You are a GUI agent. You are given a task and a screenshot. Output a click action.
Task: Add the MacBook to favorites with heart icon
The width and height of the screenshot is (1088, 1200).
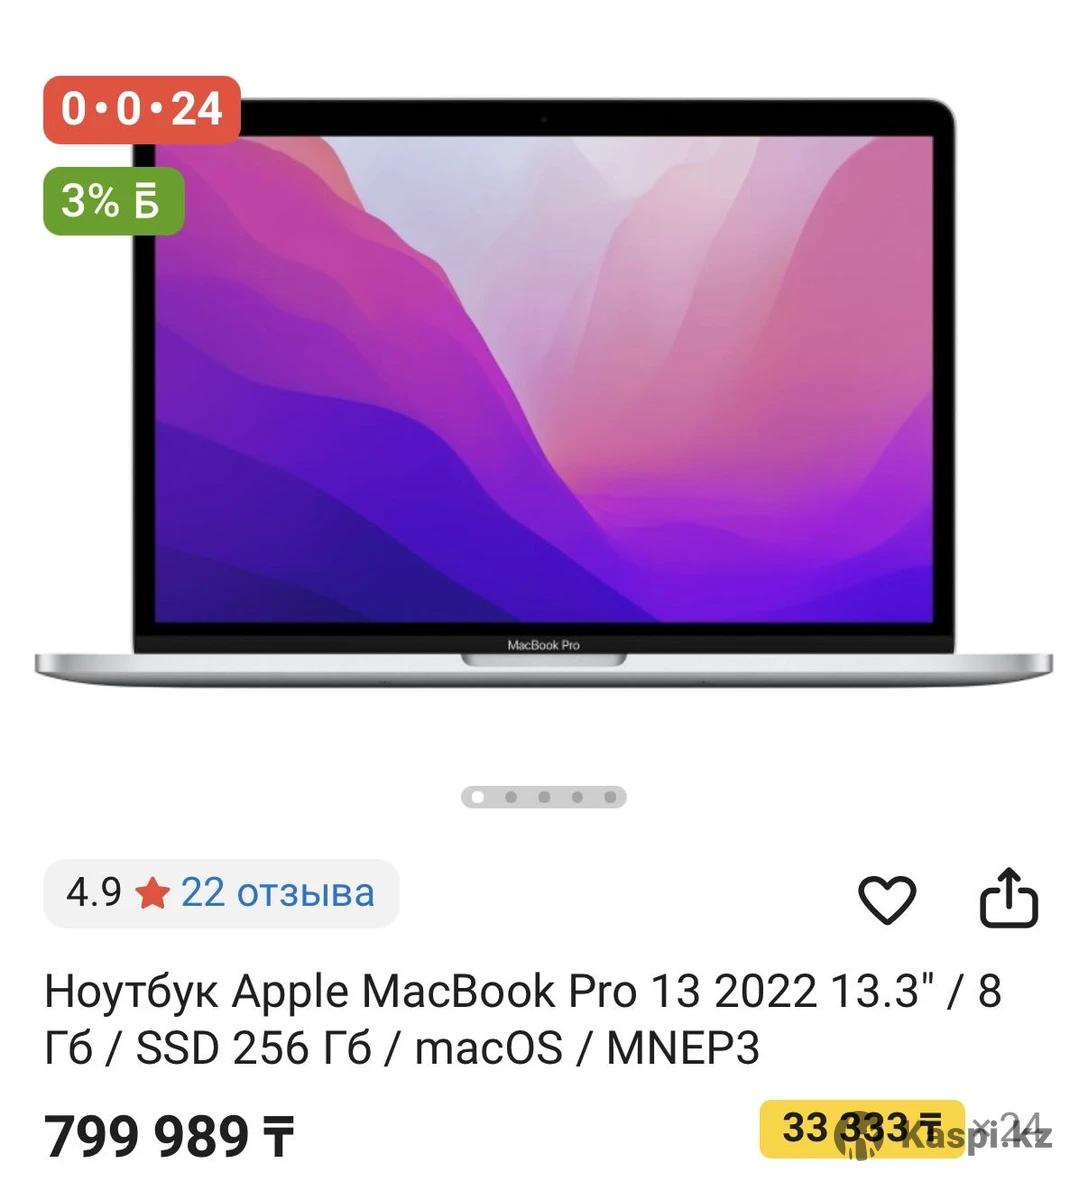tap(887, 899)
